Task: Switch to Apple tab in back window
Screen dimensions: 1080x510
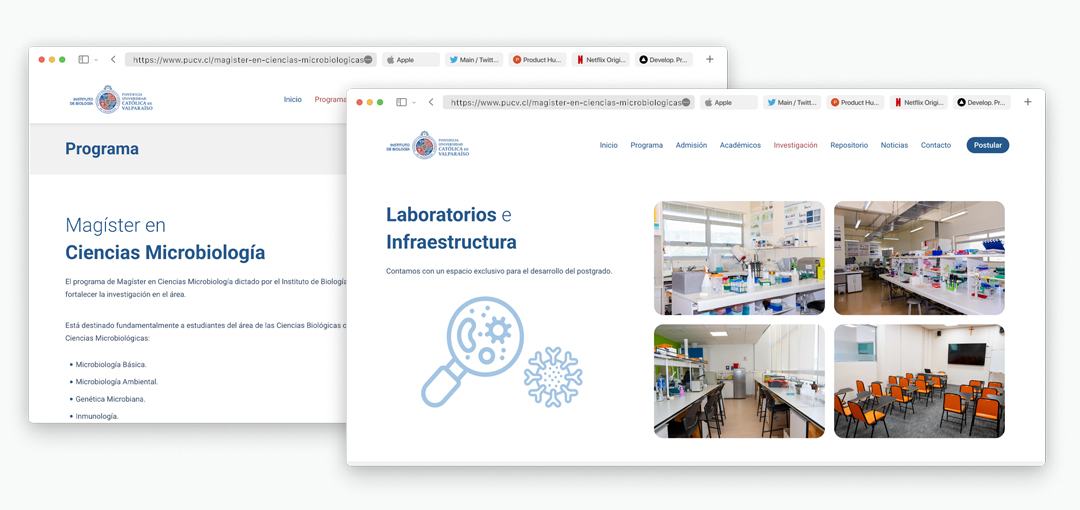Action: click(x=411, y=60)
